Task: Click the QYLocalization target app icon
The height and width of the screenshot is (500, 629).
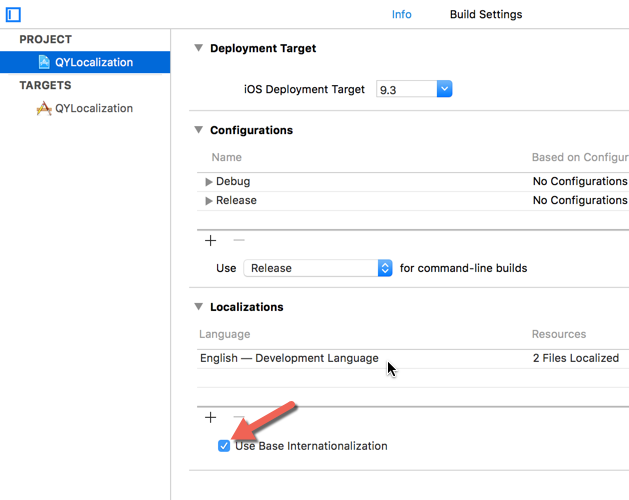Action: point(44,108)
